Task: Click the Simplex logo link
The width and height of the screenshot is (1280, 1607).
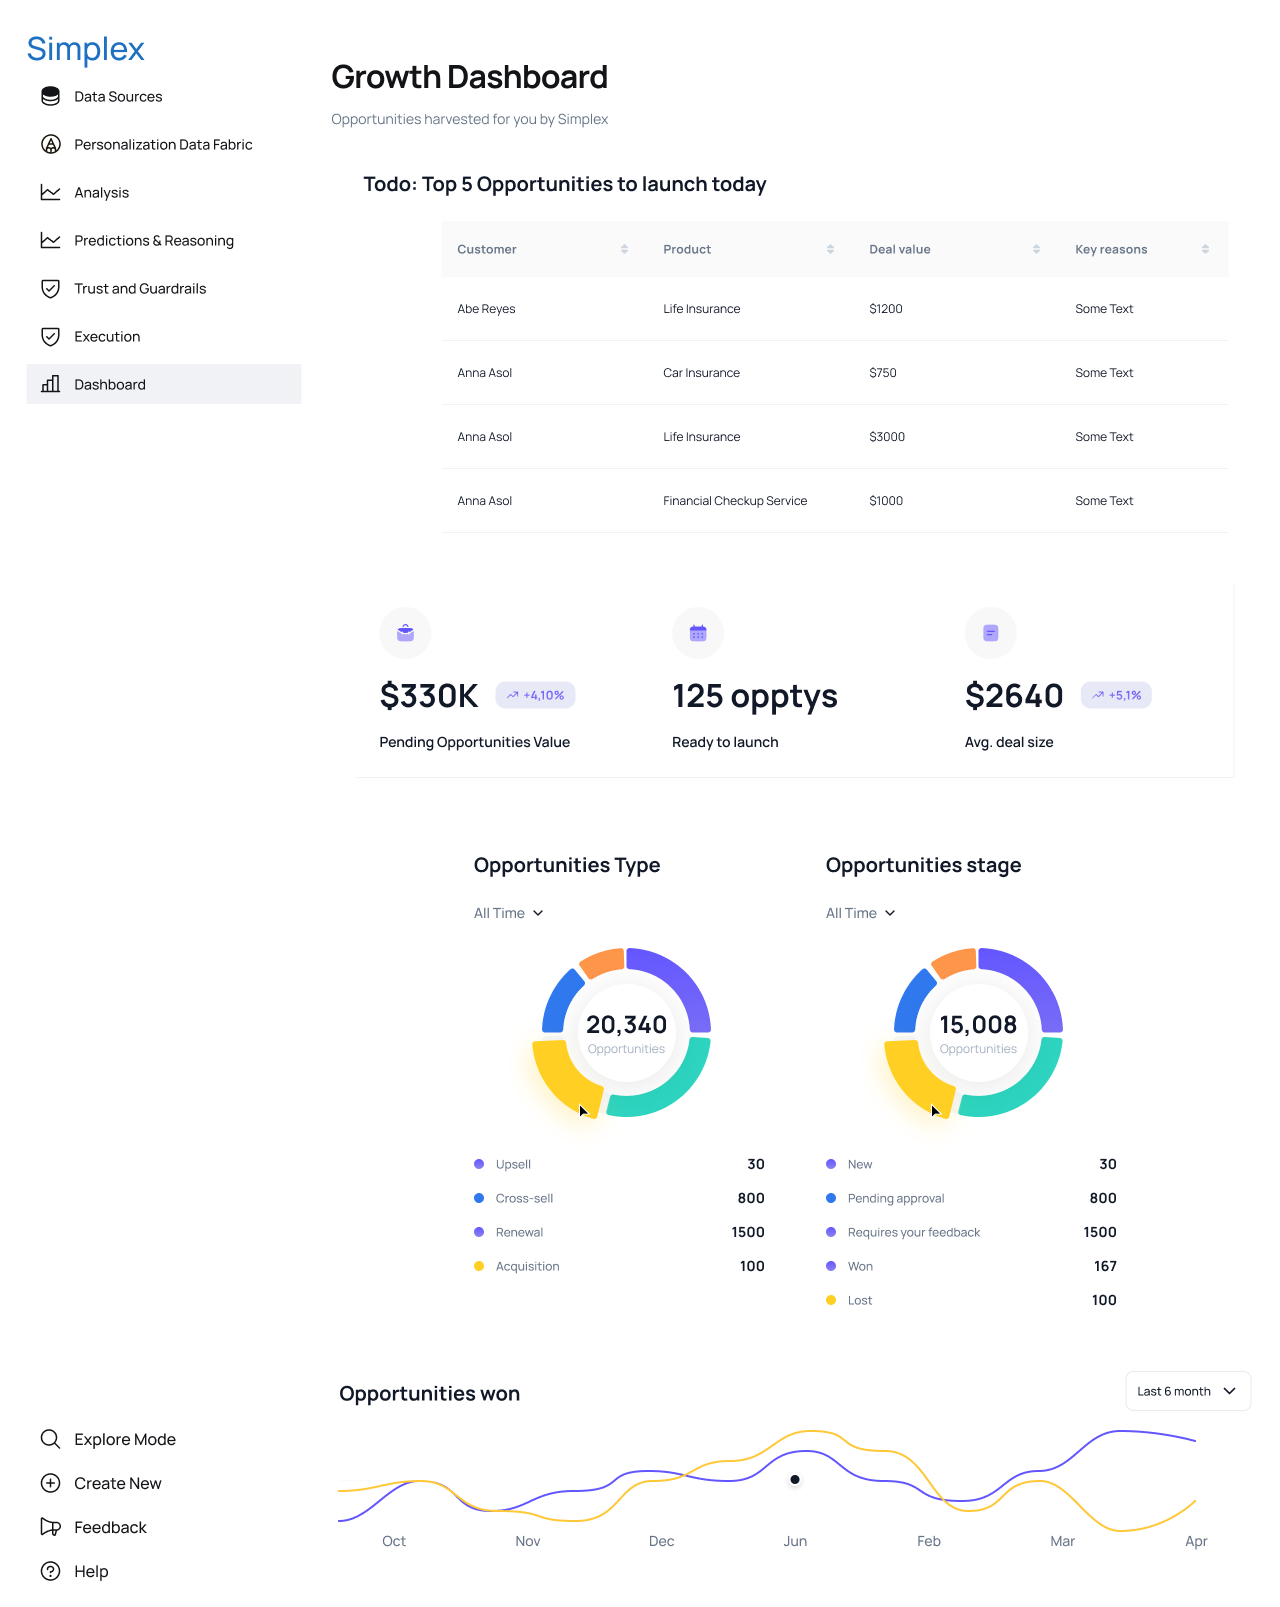Action: coord(86,49)
